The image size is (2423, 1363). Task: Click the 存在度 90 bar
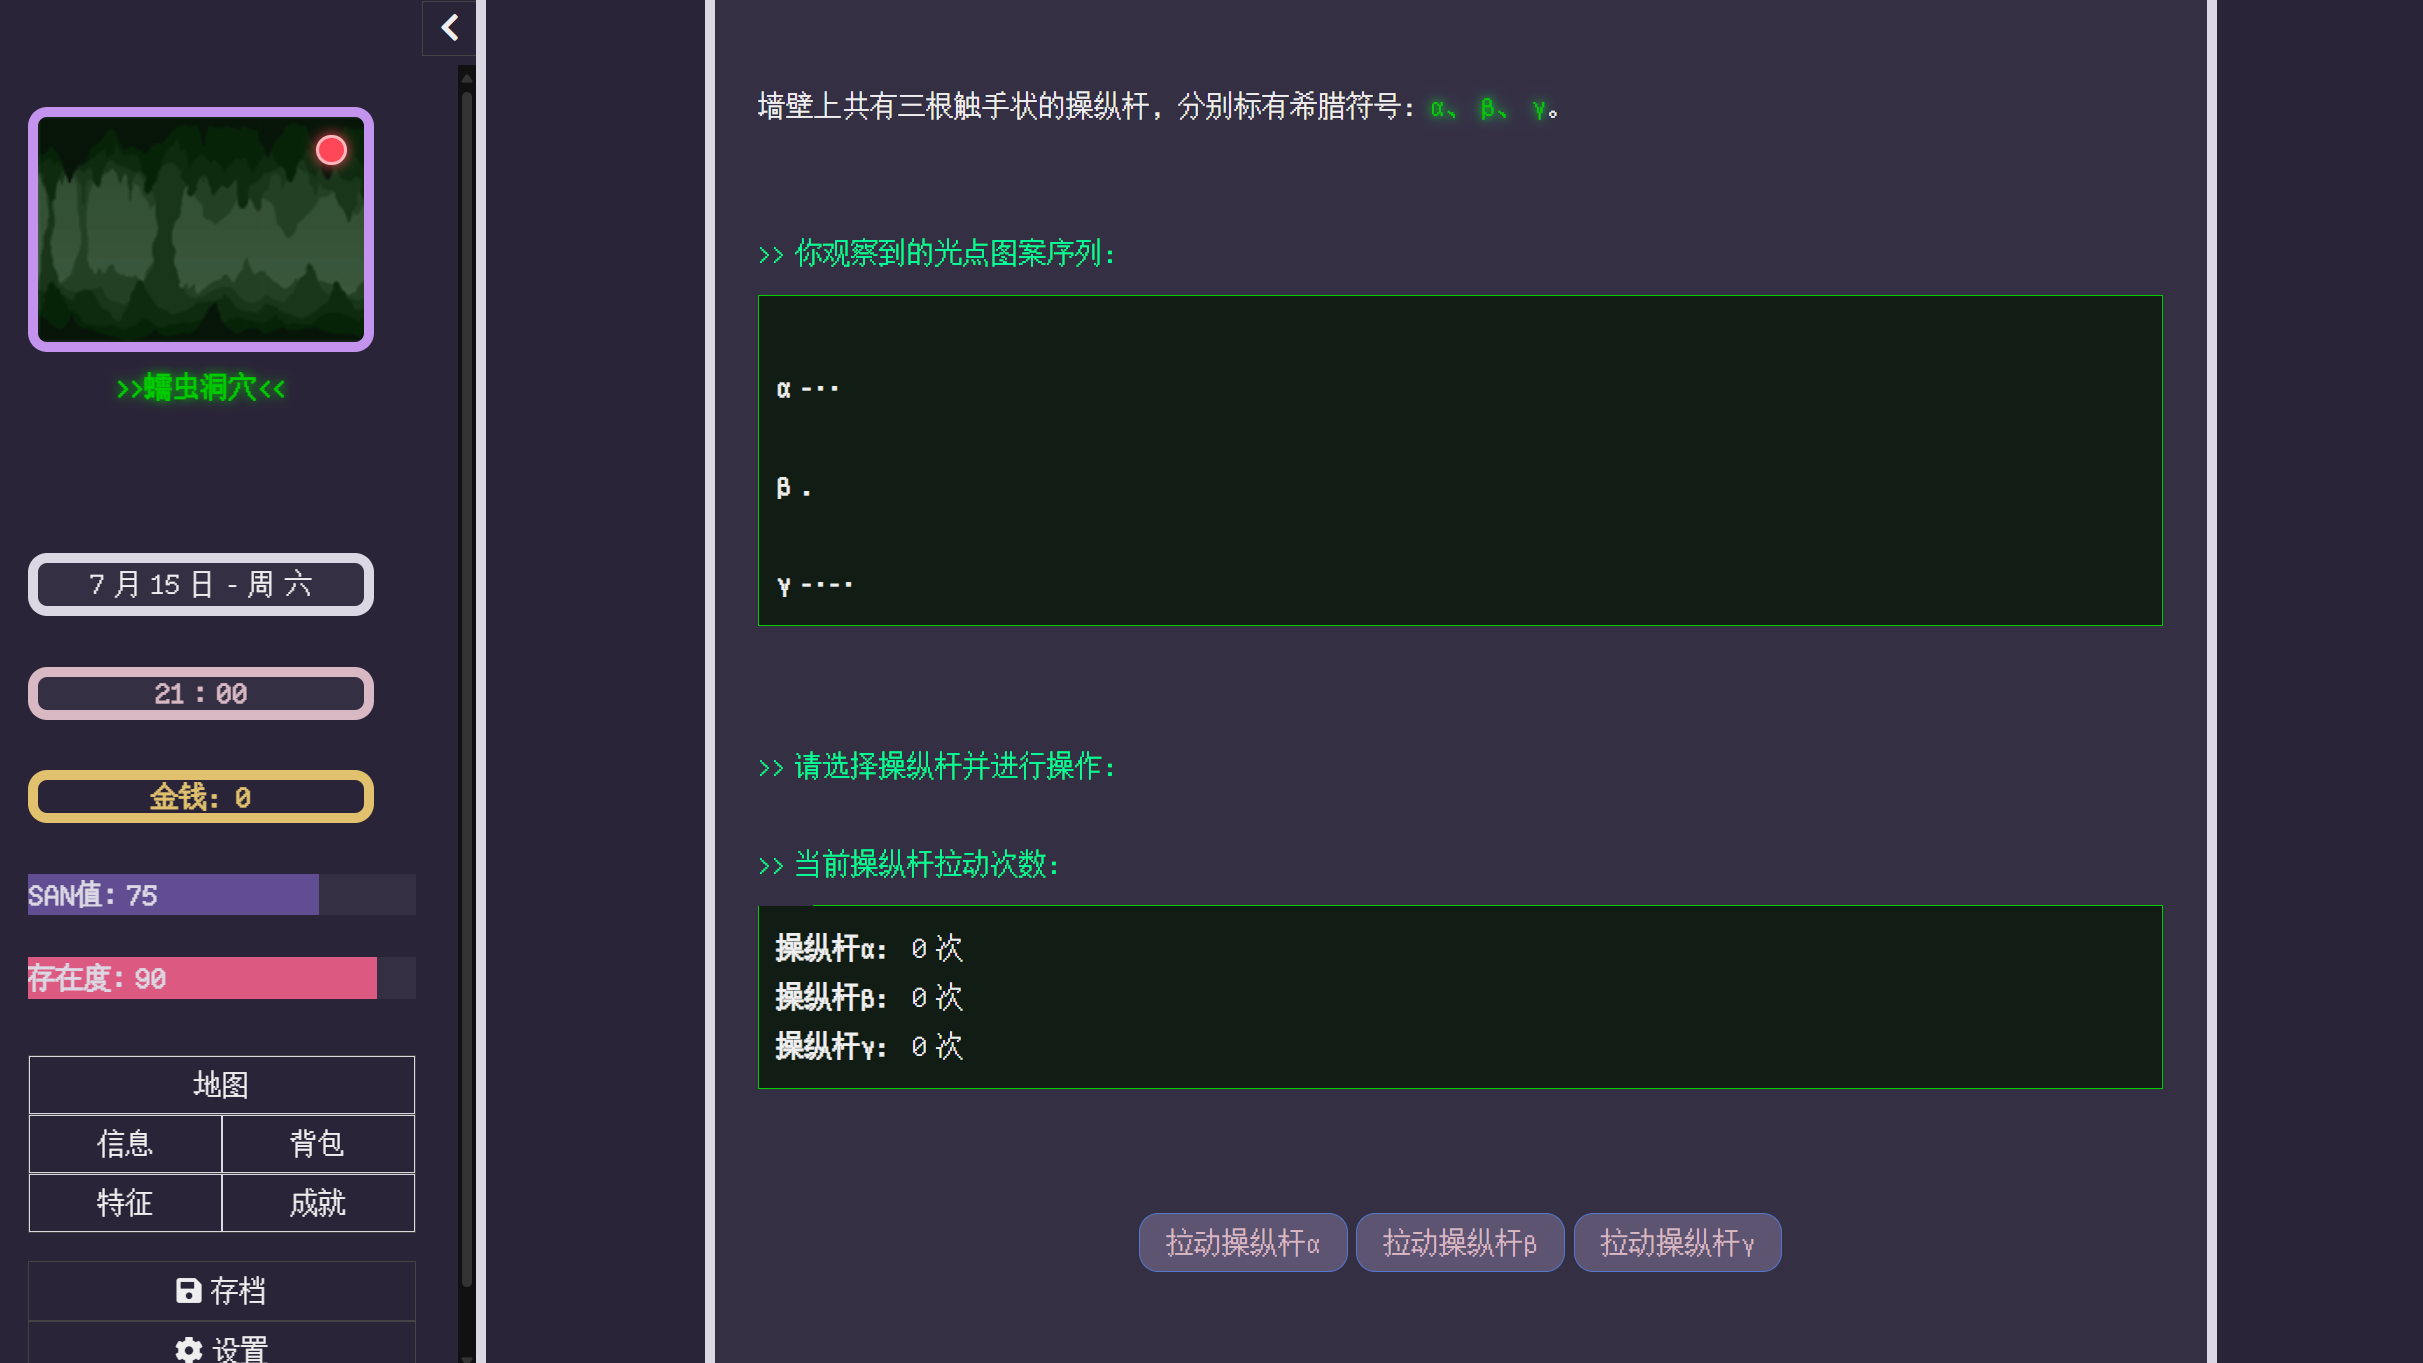tap(221, 978)
